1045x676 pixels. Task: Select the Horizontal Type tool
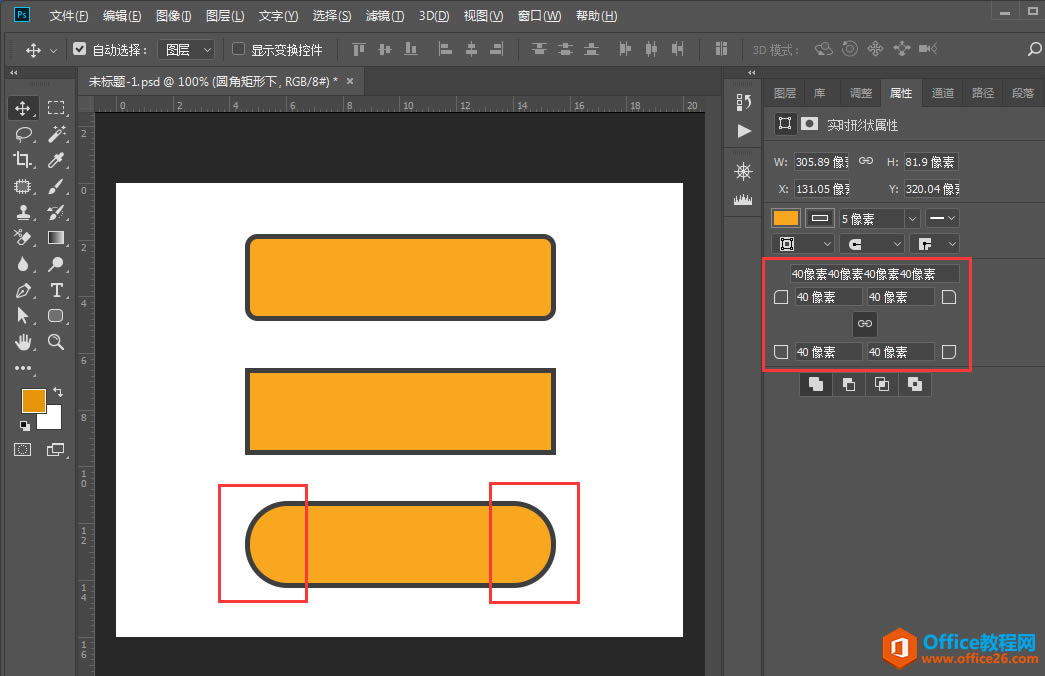pos(56,290)
